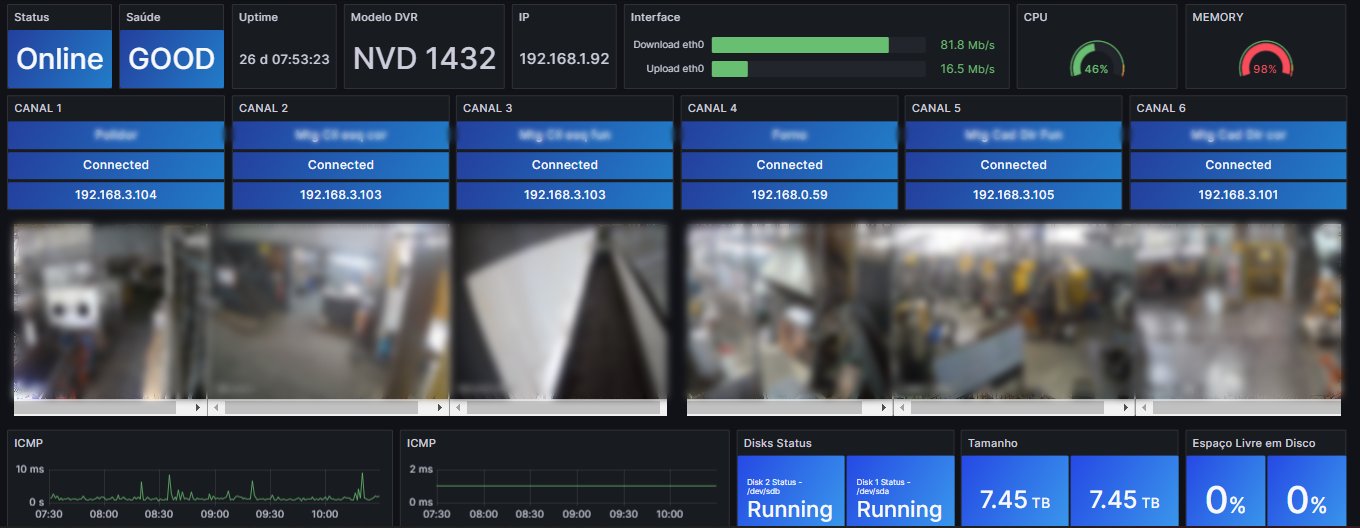Click blurred camera name in CANAL 4
Viewport: 1360px width, 528px height.
789,135
